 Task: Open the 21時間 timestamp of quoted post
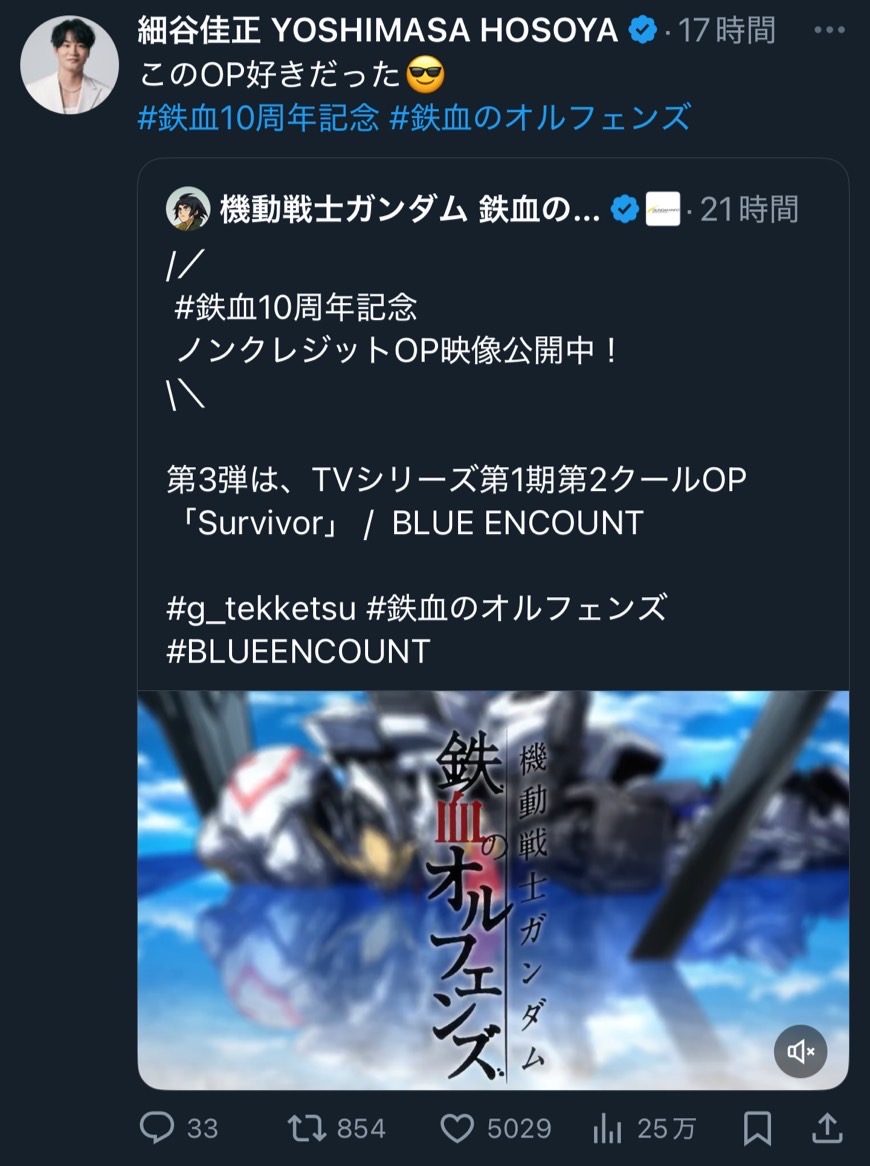click(x=750, y=210)
